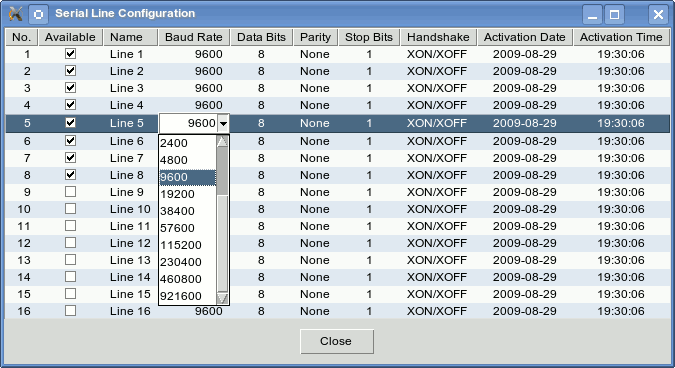
Task: Click the Parity column header
Action: (316, 37)
